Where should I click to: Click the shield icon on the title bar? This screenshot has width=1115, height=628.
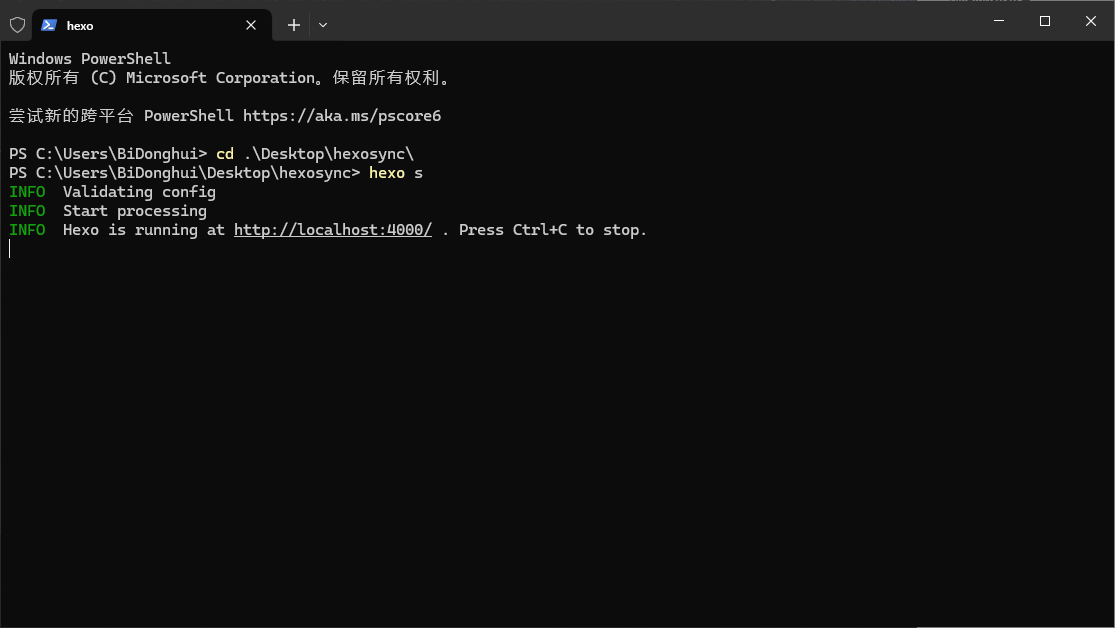16,25
